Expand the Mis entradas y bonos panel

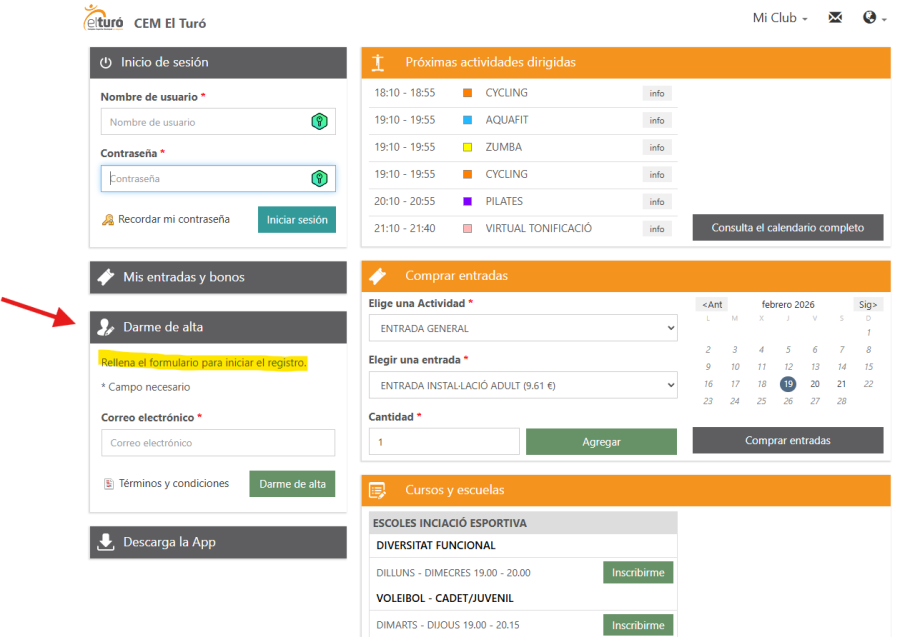(218, 277)
